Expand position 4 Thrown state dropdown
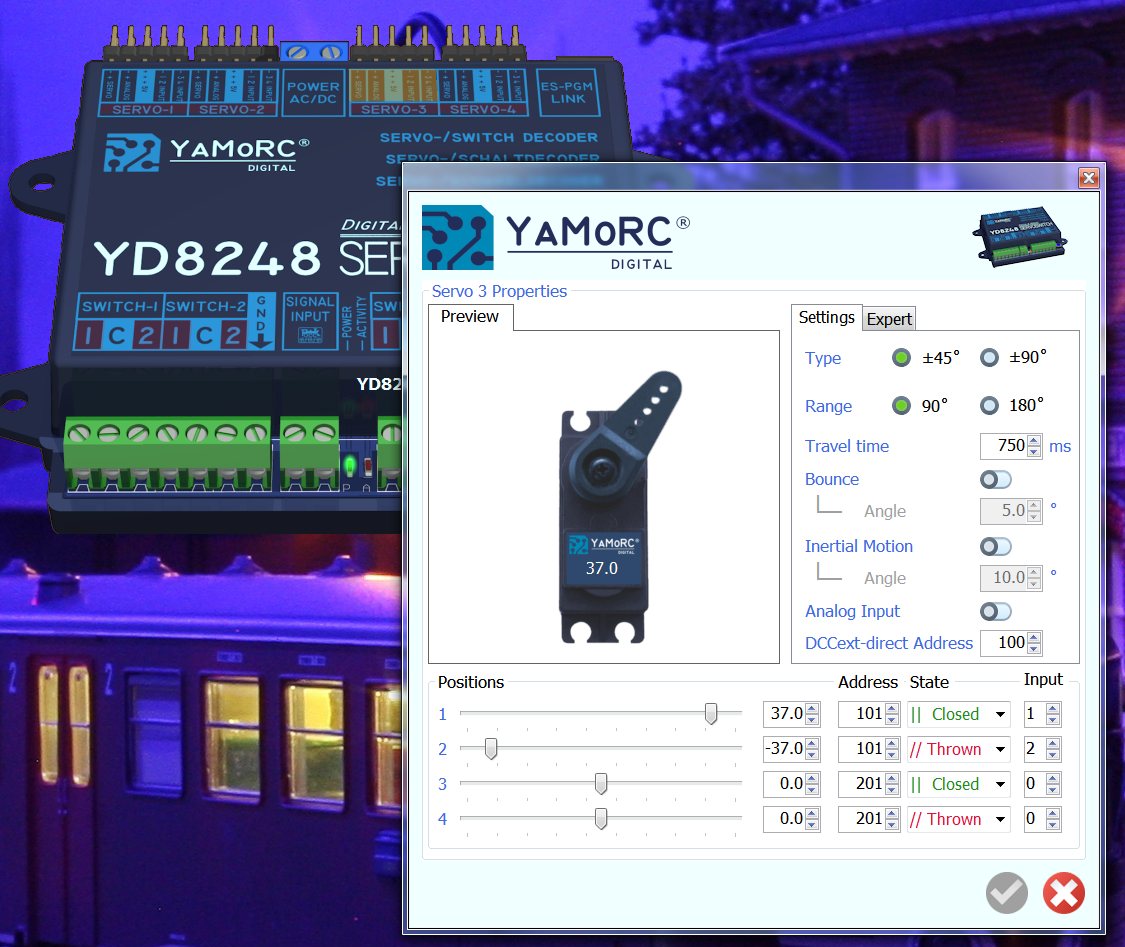 pos(959,819)
